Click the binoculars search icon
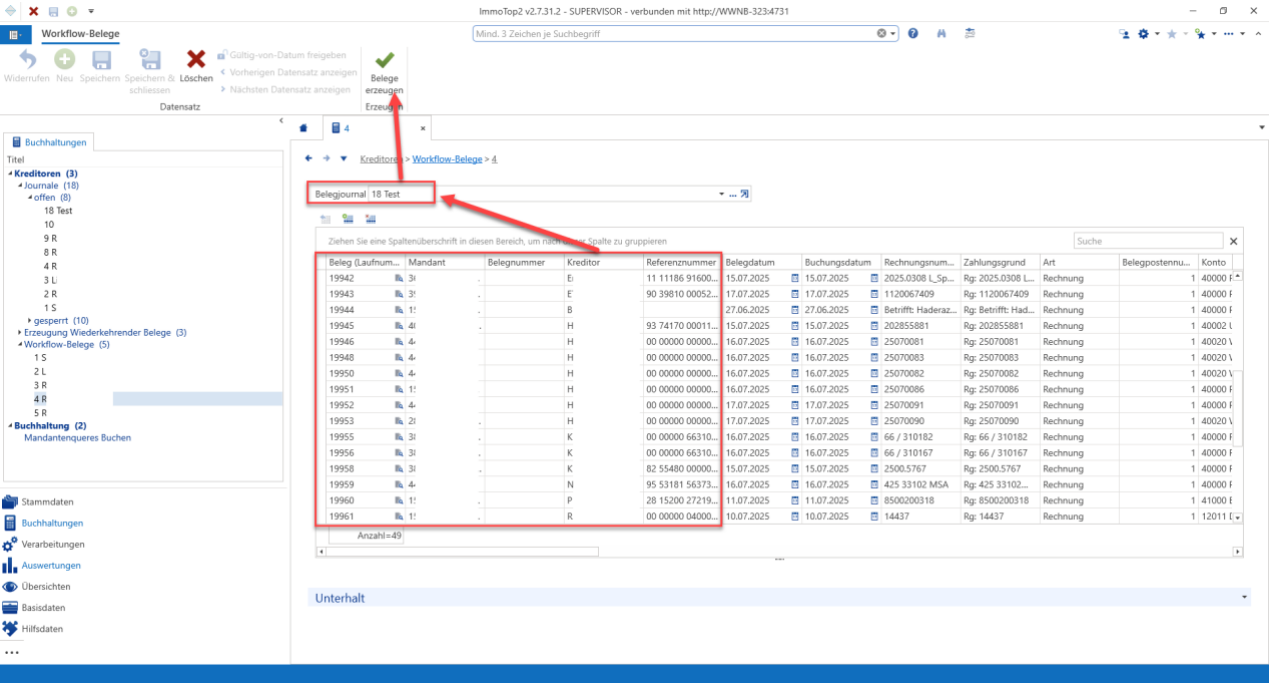1269x683 pixels. pos(941,33)
